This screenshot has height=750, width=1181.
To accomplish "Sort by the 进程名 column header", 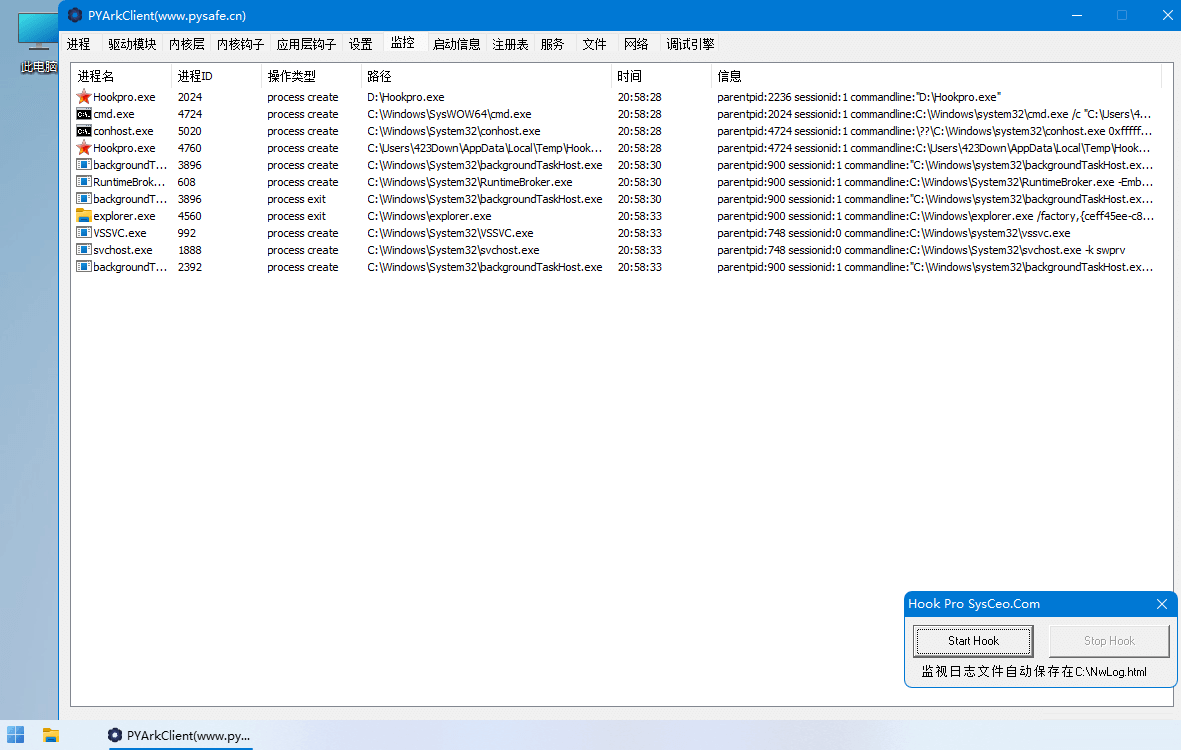I will [121, 76].
